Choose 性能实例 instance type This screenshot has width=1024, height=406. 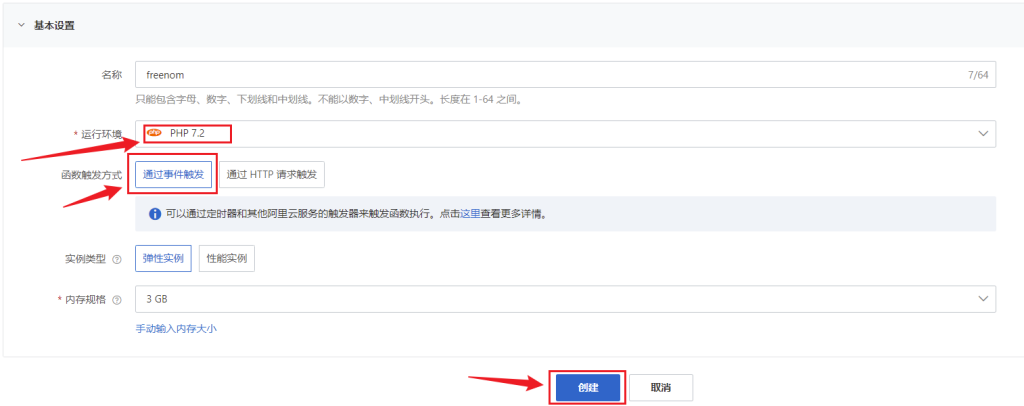[227, 258]
